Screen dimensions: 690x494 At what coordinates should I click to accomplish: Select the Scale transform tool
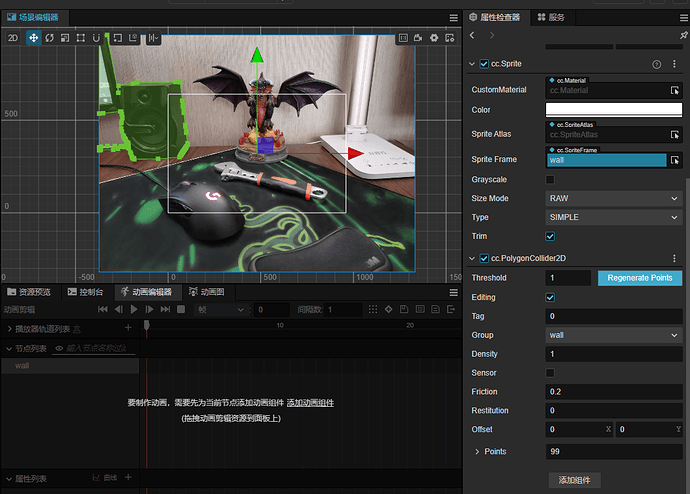[65, 38]
